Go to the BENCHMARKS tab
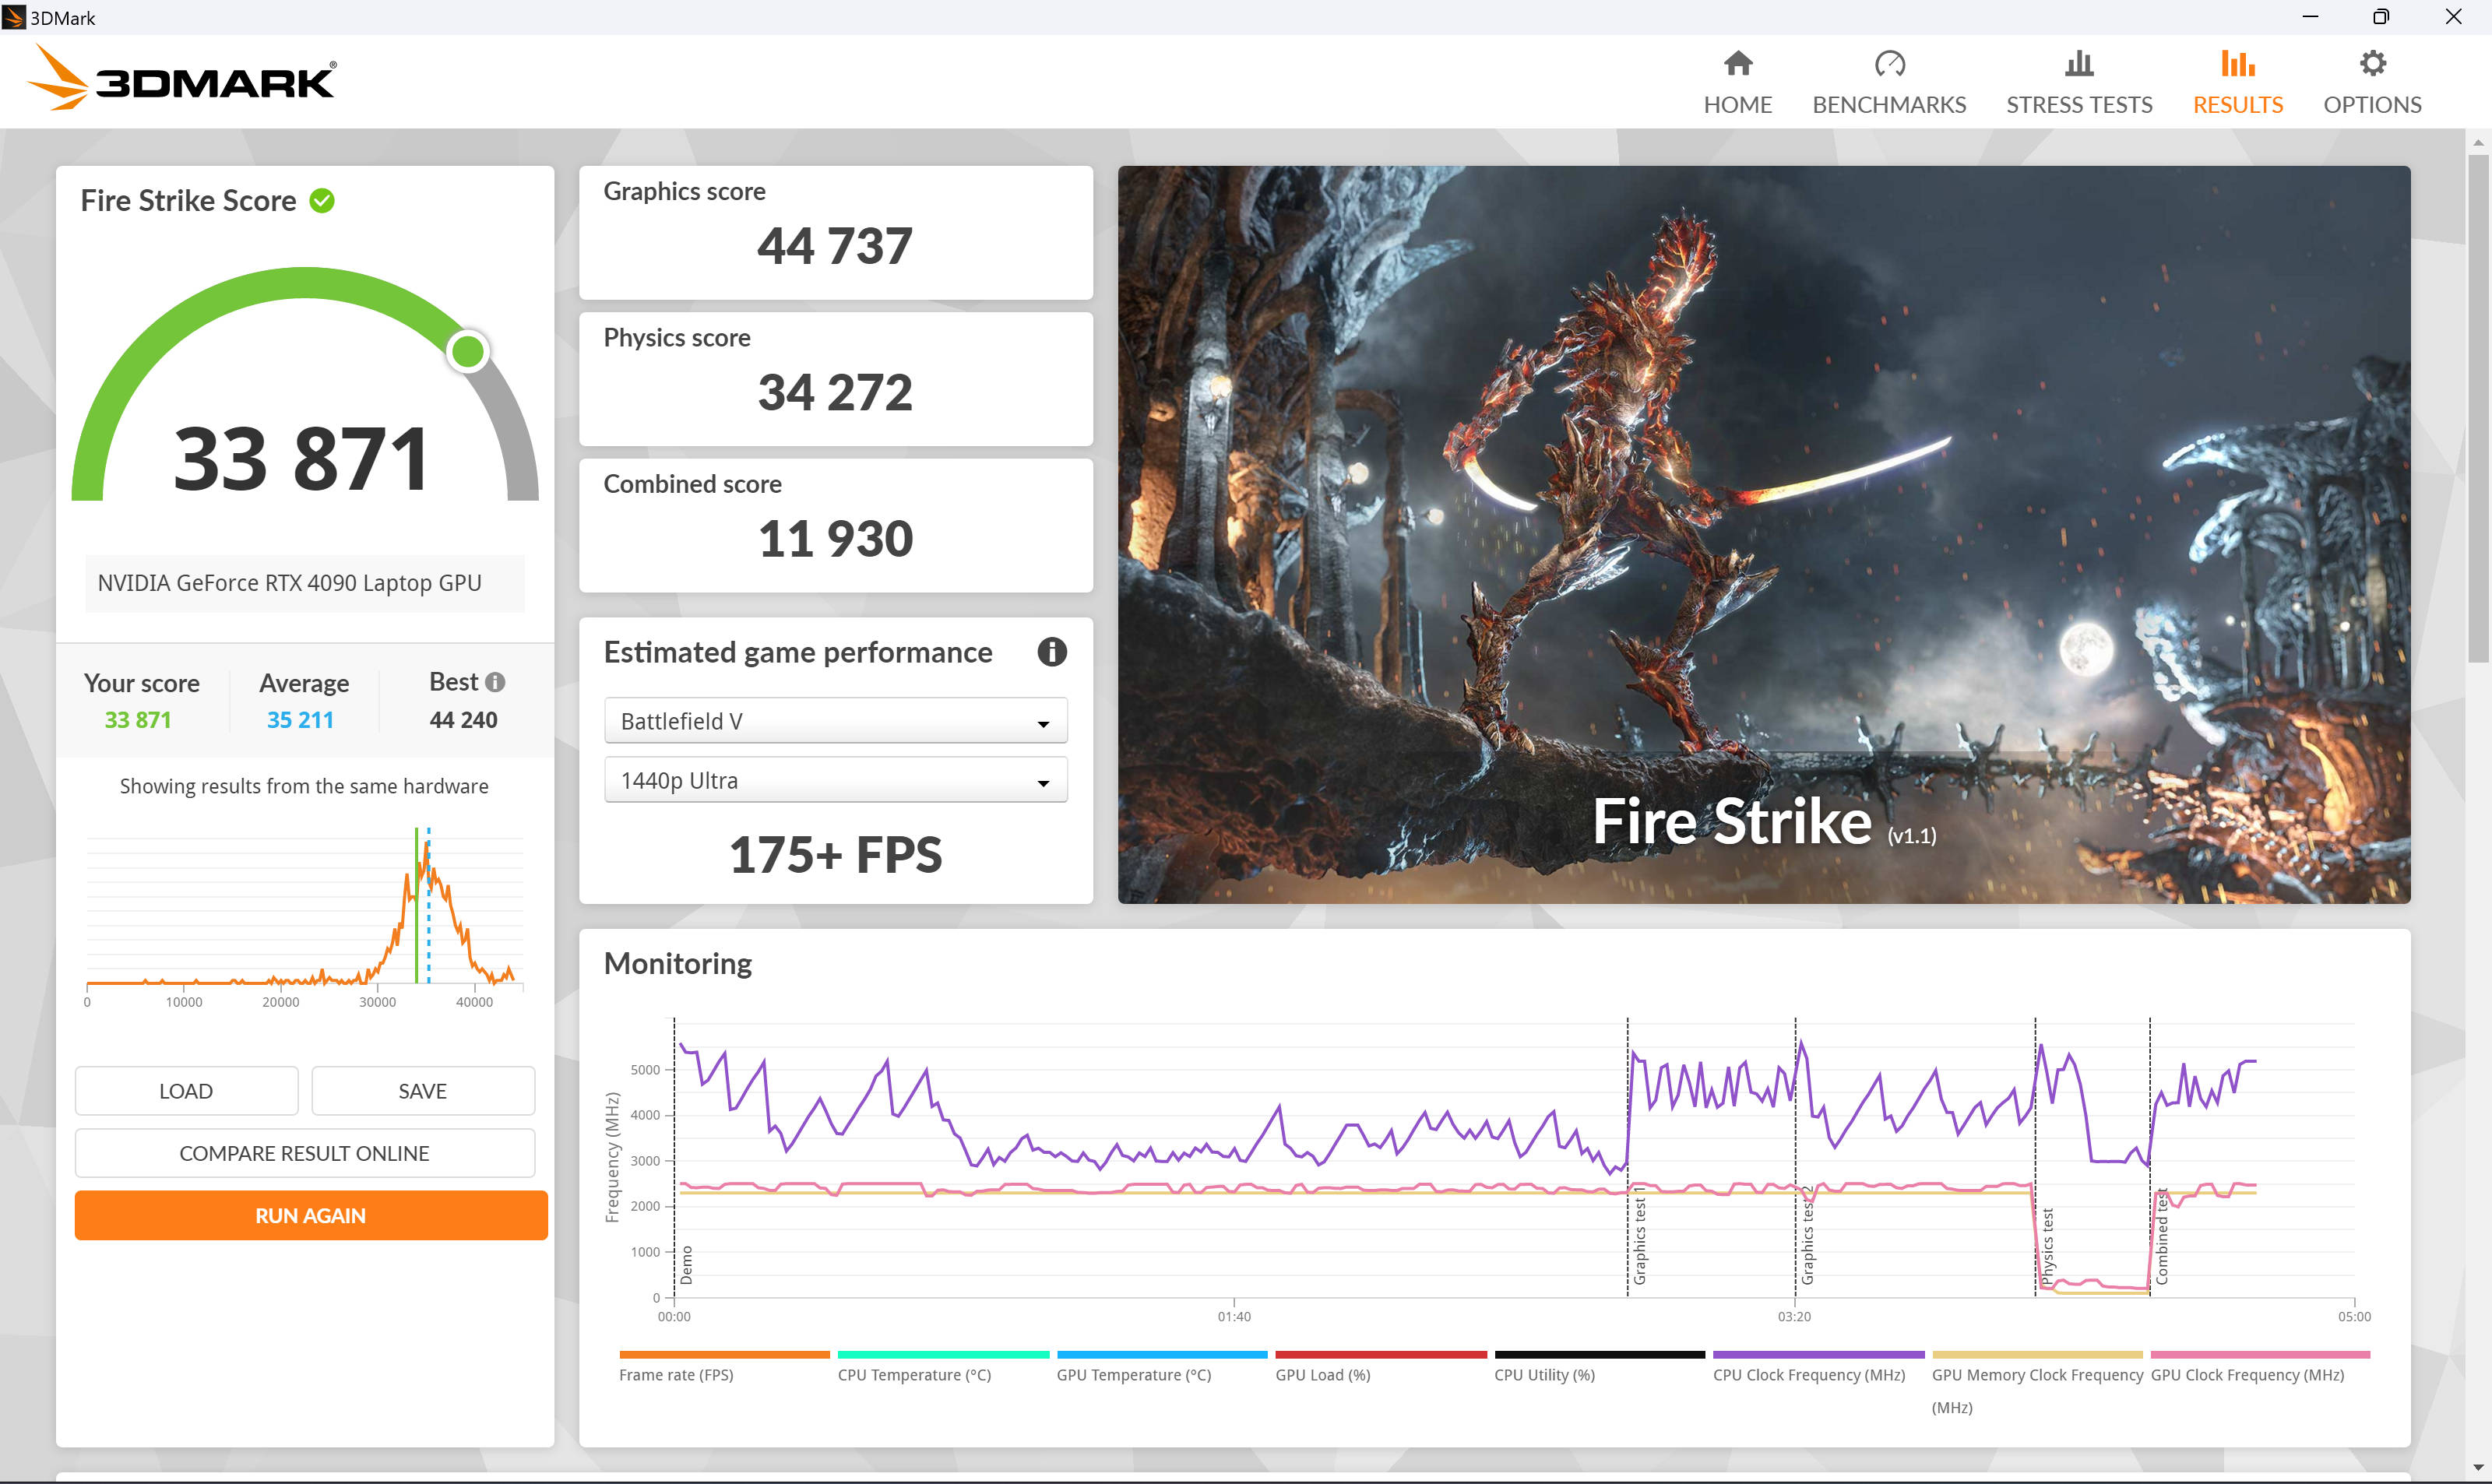This screenshot has width=2492, height=1484. click(x=1889, y=83)
